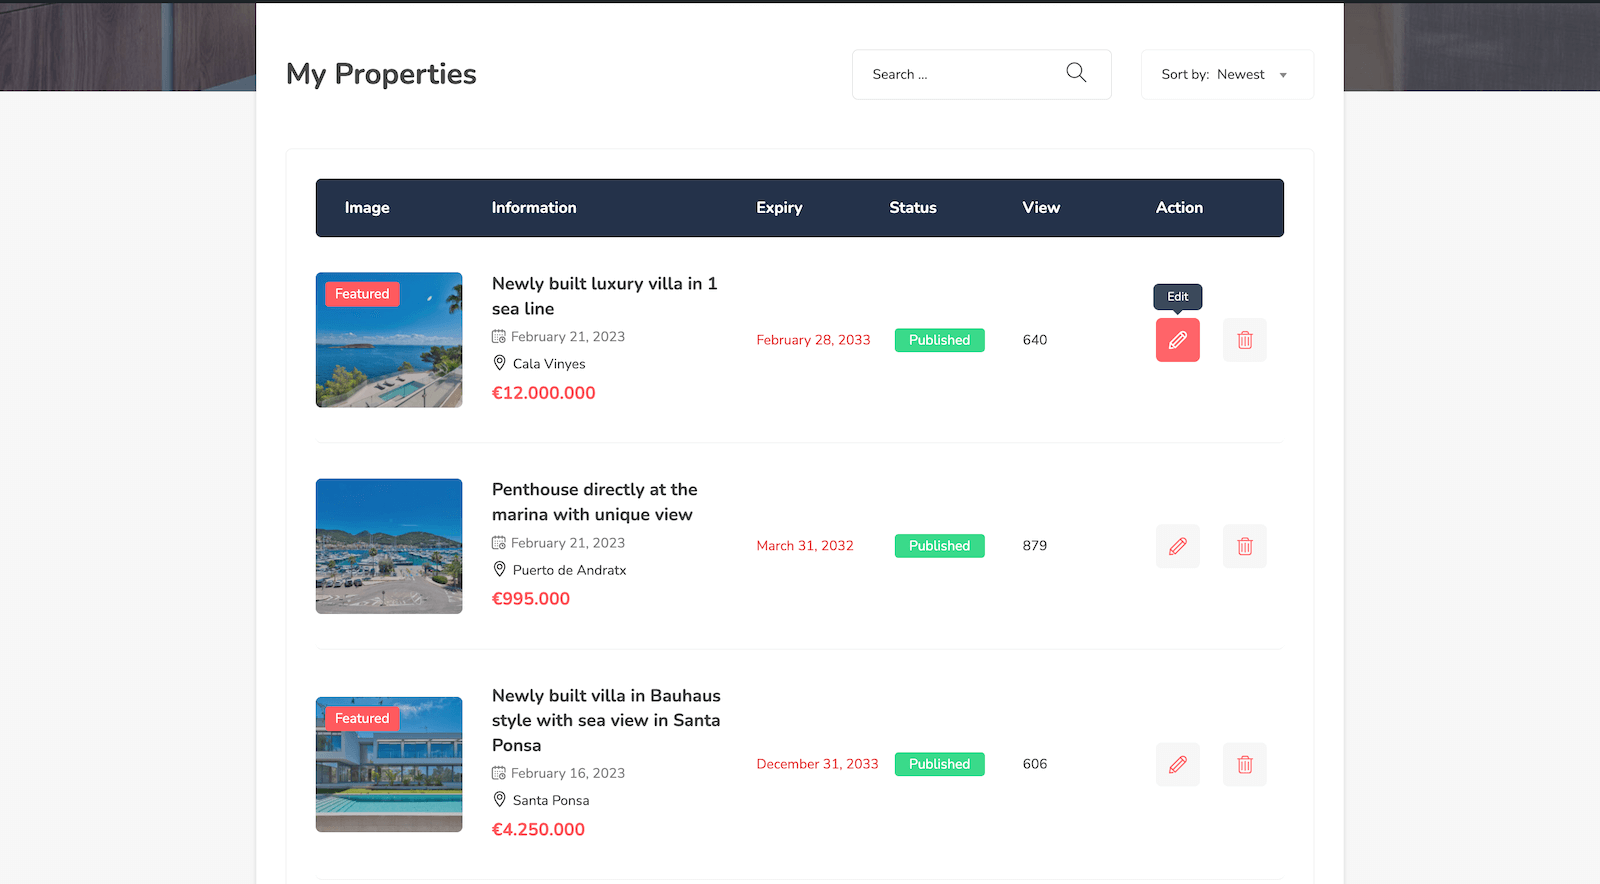Delete the Puerto de Andratx penthouse listing
Viewport: 1600px width, 884px height.
click(x=1244, y=546)
